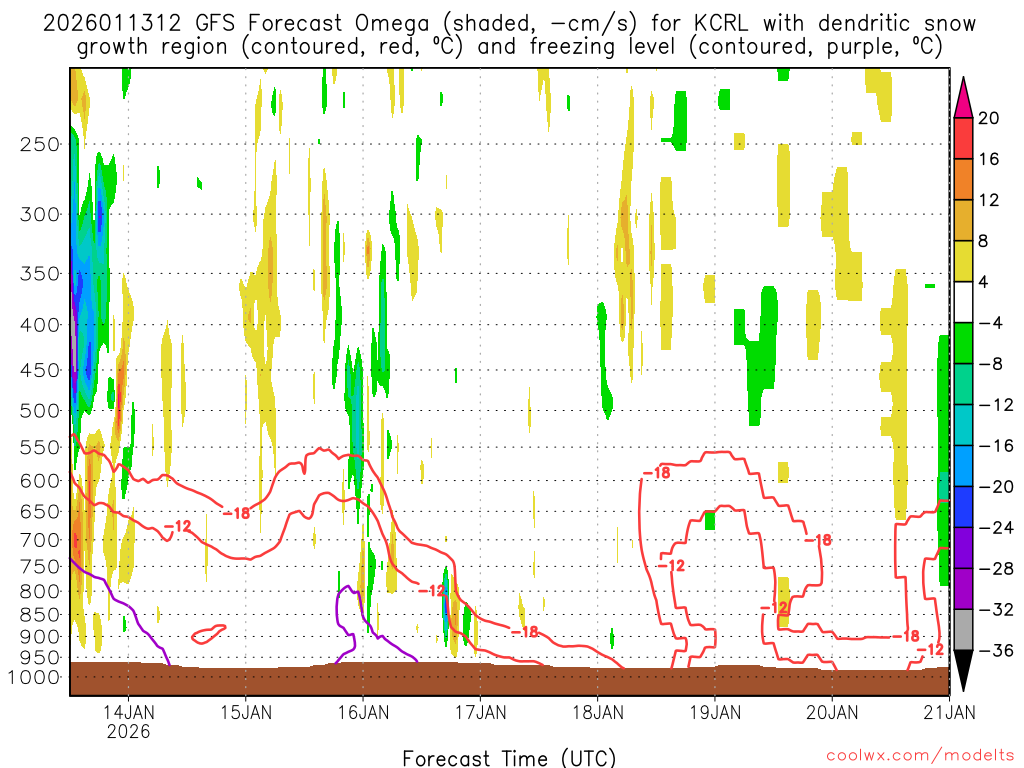The height and width of the screenshot is (768, 1024).
Task: Click the 650 pressure level label
Action: [x=40, y=511]
